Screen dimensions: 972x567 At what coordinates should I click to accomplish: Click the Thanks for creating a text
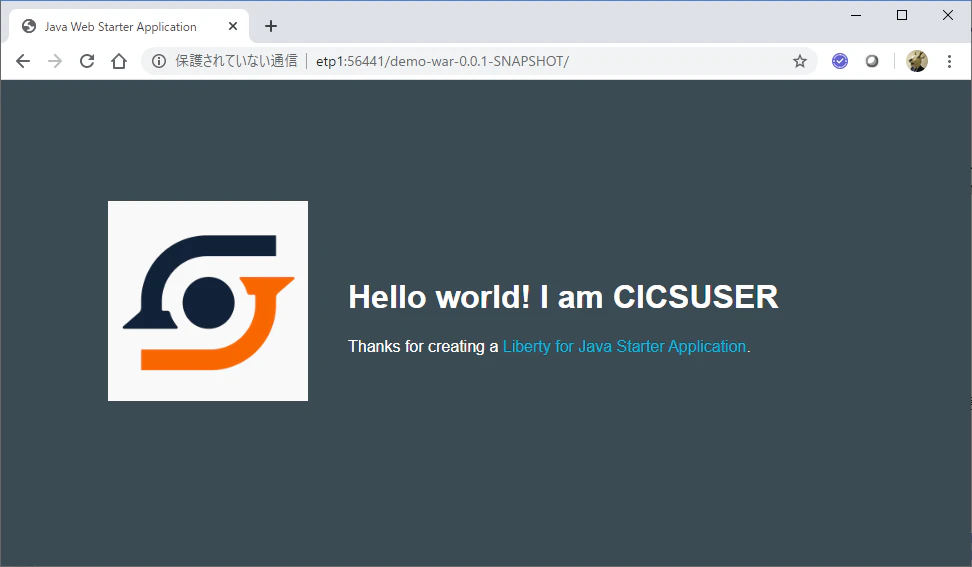coord(423,346)
